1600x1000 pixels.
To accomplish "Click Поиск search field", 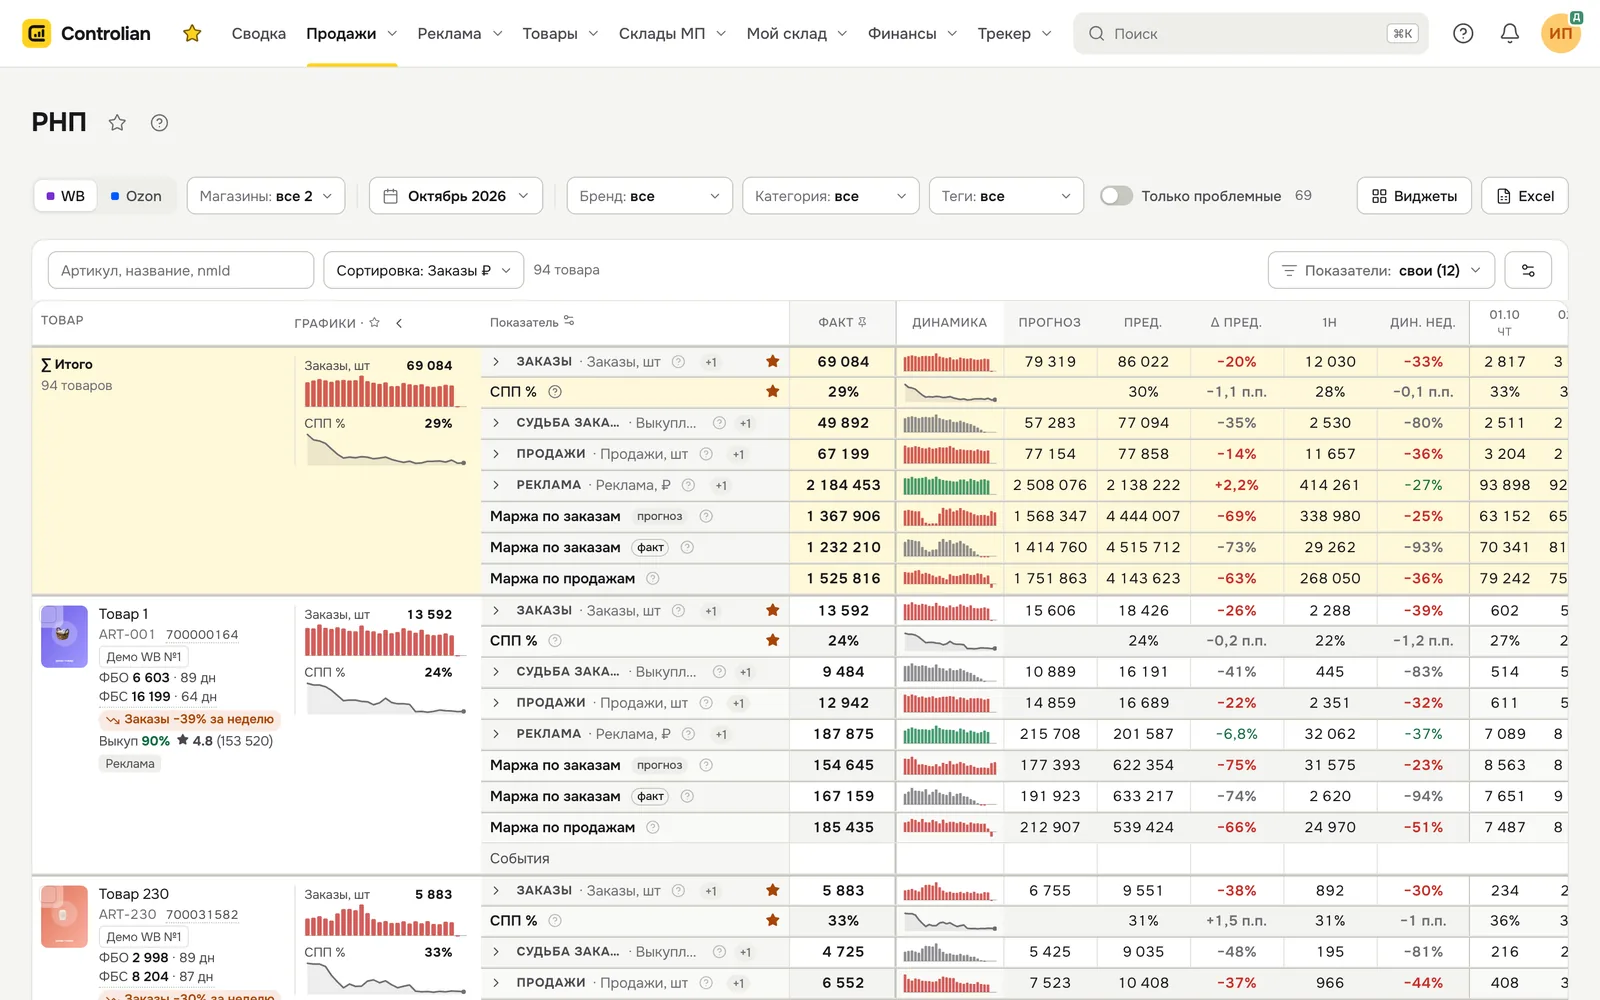I will click(1251, 33).
